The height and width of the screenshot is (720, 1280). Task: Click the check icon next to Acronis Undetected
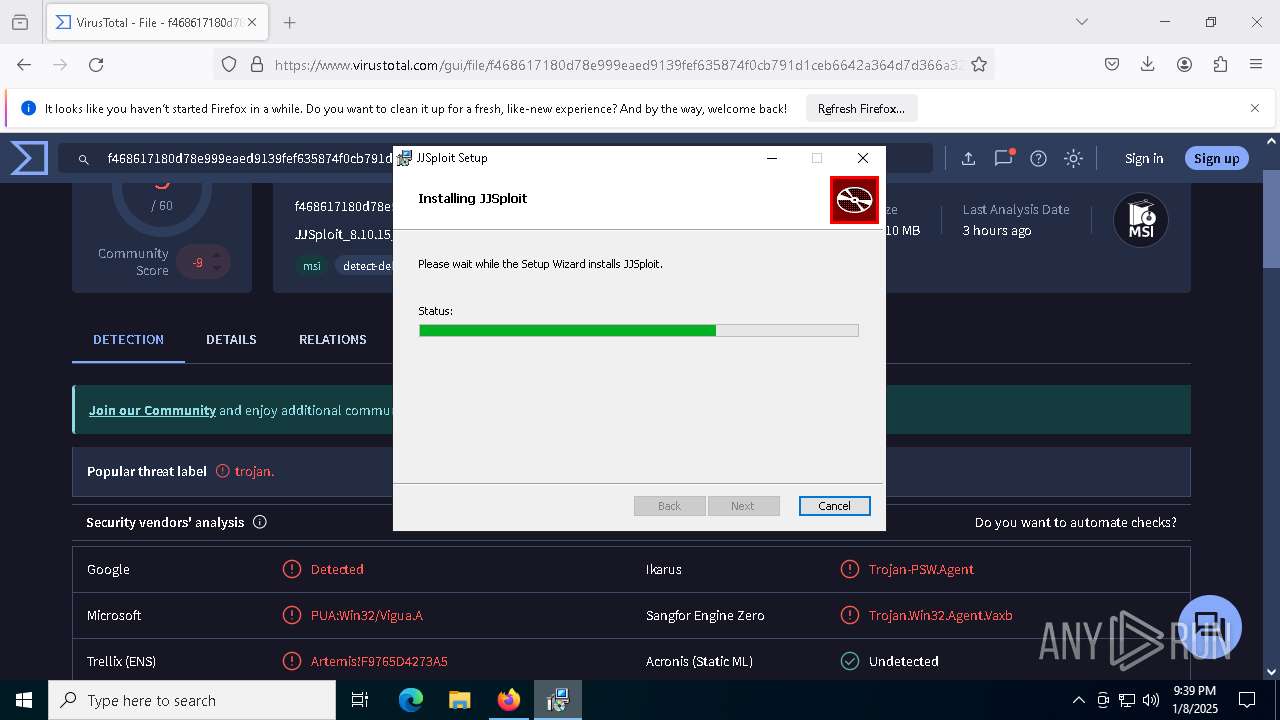(x=850, y=661)
